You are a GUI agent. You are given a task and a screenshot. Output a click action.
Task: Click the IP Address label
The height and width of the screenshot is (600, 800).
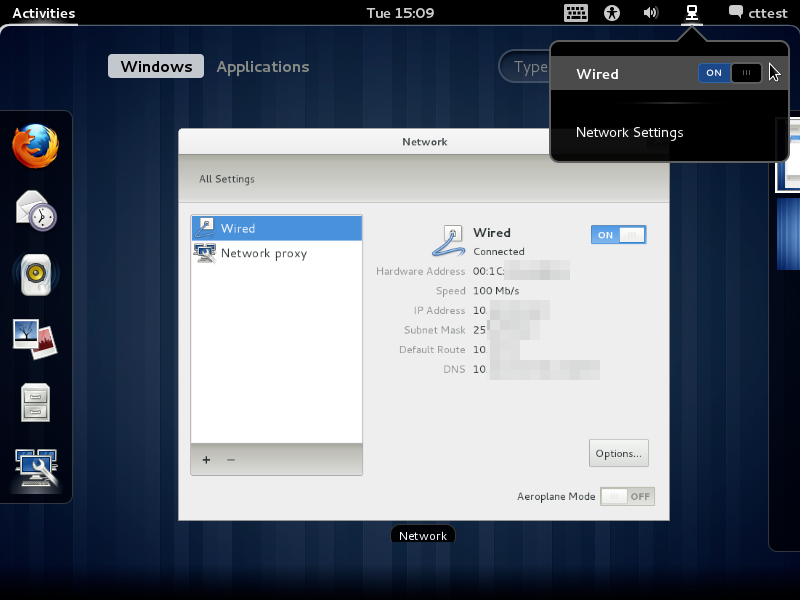[439, 310]
